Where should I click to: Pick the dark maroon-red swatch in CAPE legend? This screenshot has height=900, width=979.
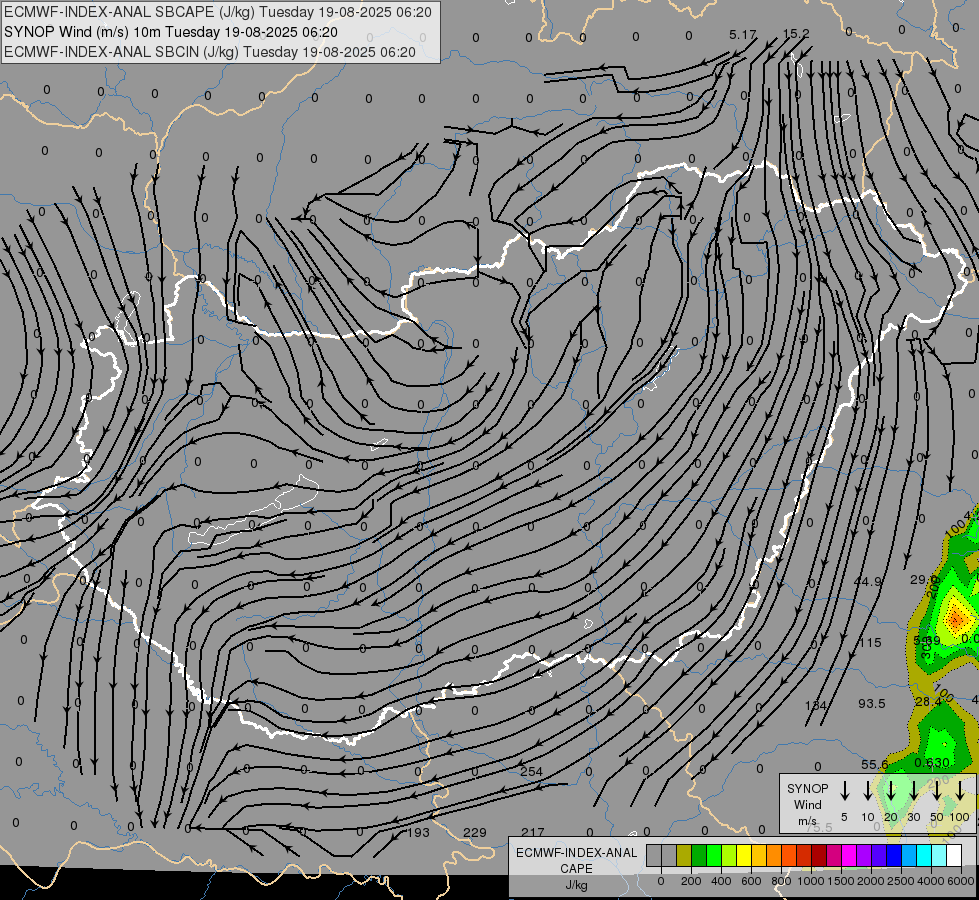click(819, 855)
